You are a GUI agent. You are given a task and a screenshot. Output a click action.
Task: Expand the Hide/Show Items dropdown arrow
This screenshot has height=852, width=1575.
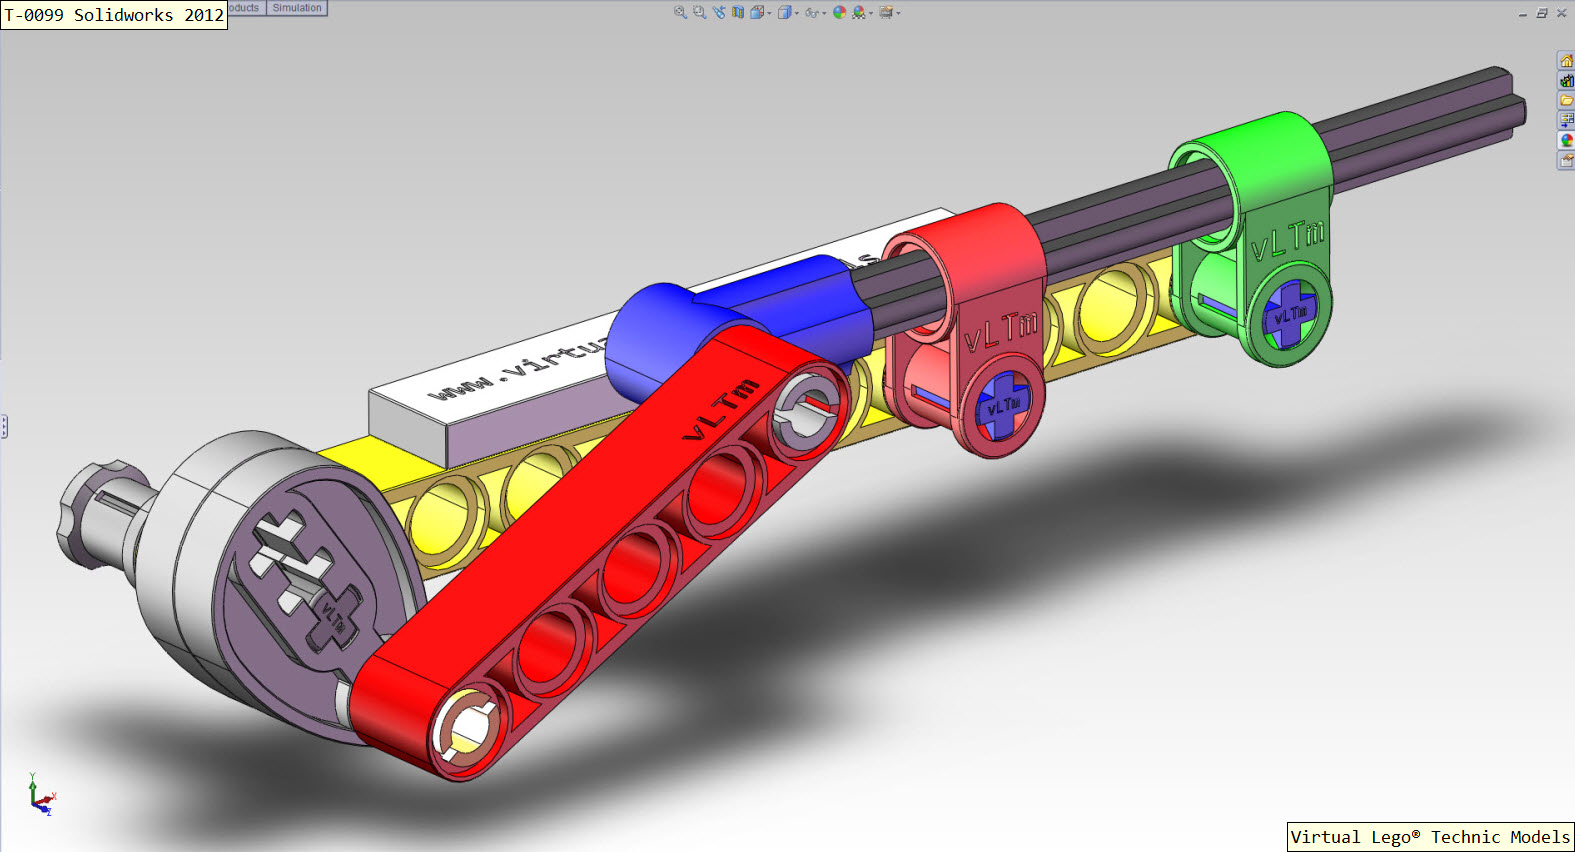824,13
